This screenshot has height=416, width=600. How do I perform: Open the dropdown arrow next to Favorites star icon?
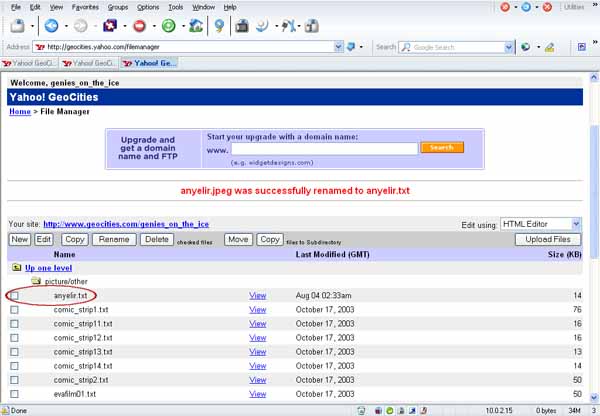click(x=124, y=26)
